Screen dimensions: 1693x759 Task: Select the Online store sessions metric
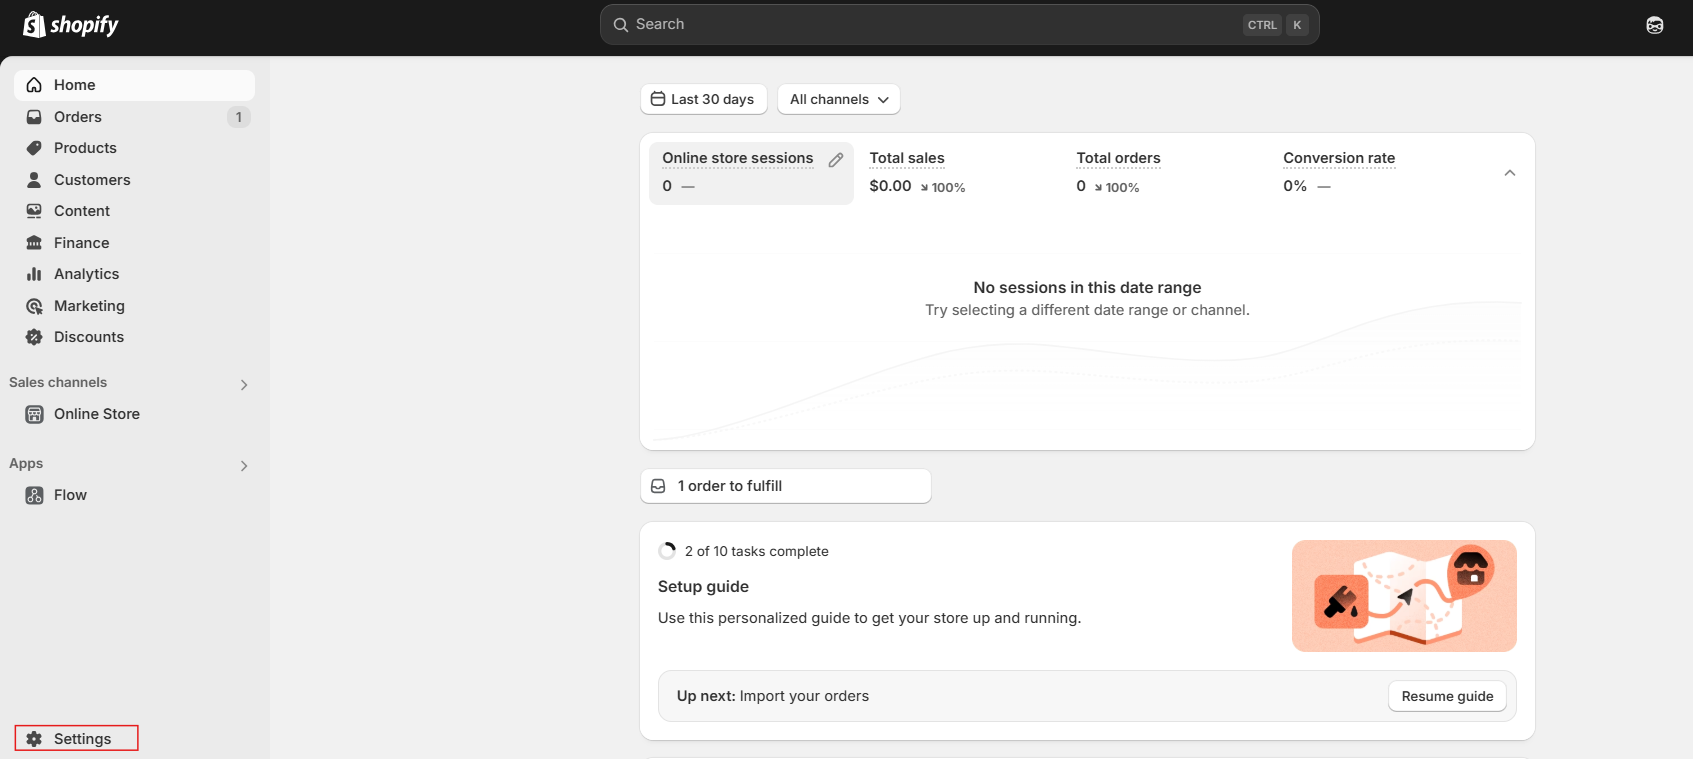tap(751, 173)
